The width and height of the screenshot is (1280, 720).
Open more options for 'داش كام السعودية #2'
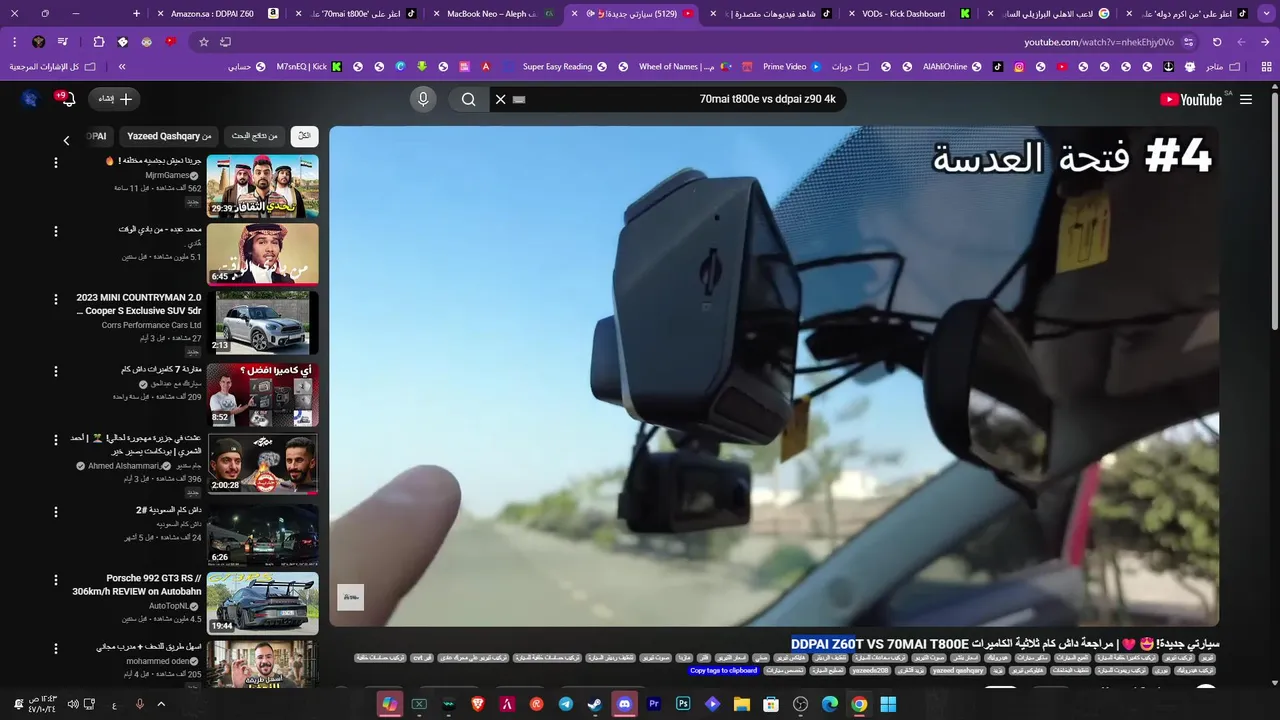56,511
